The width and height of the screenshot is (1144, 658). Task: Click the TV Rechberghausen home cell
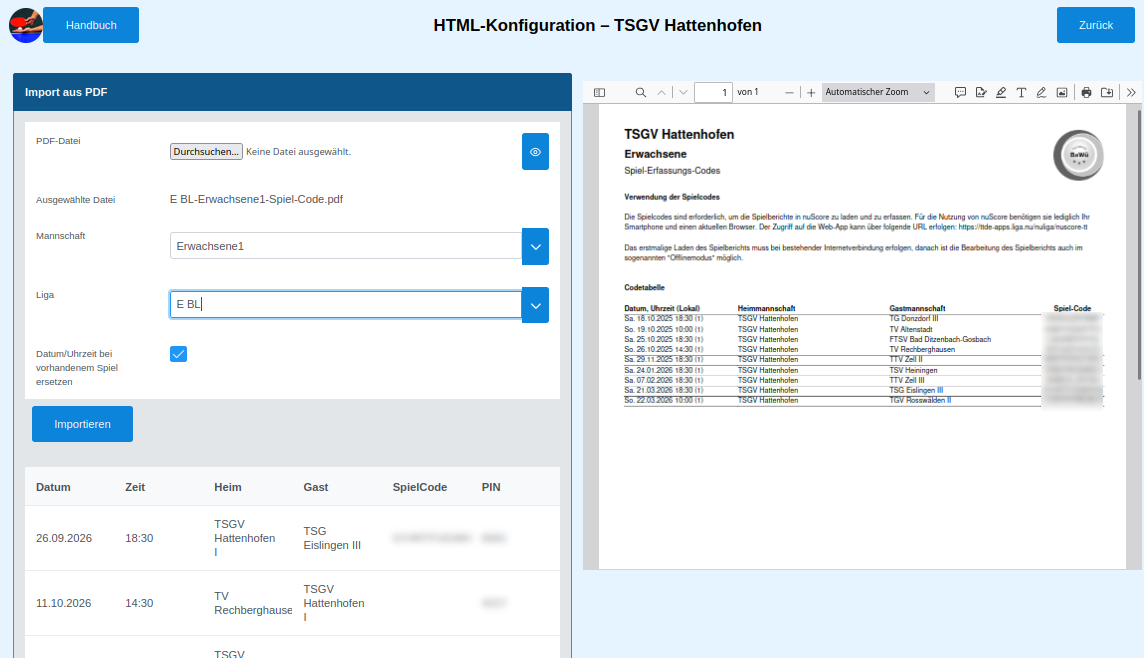point(253,603)
